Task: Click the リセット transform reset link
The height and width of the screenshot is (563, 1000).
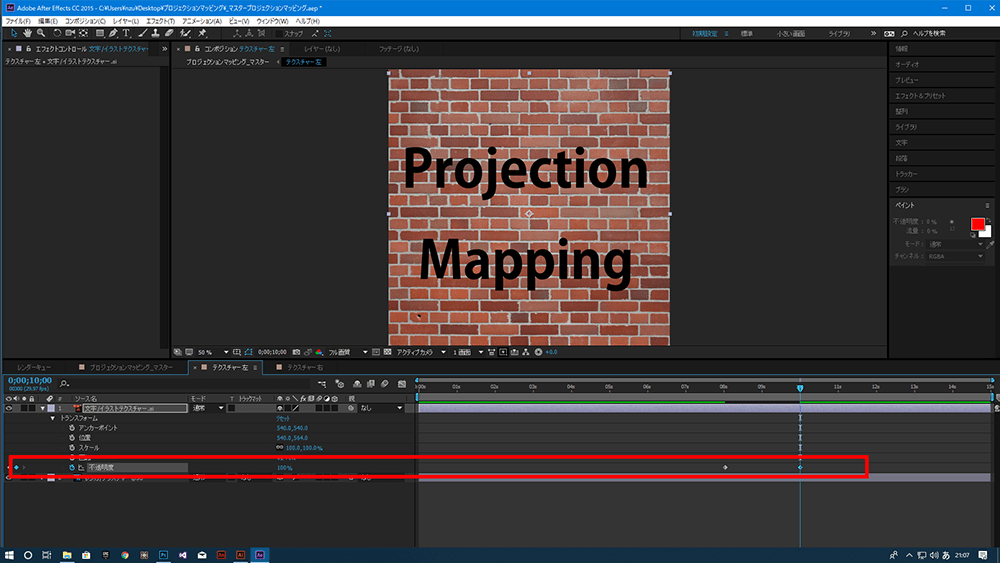Action: coord(283,418)
